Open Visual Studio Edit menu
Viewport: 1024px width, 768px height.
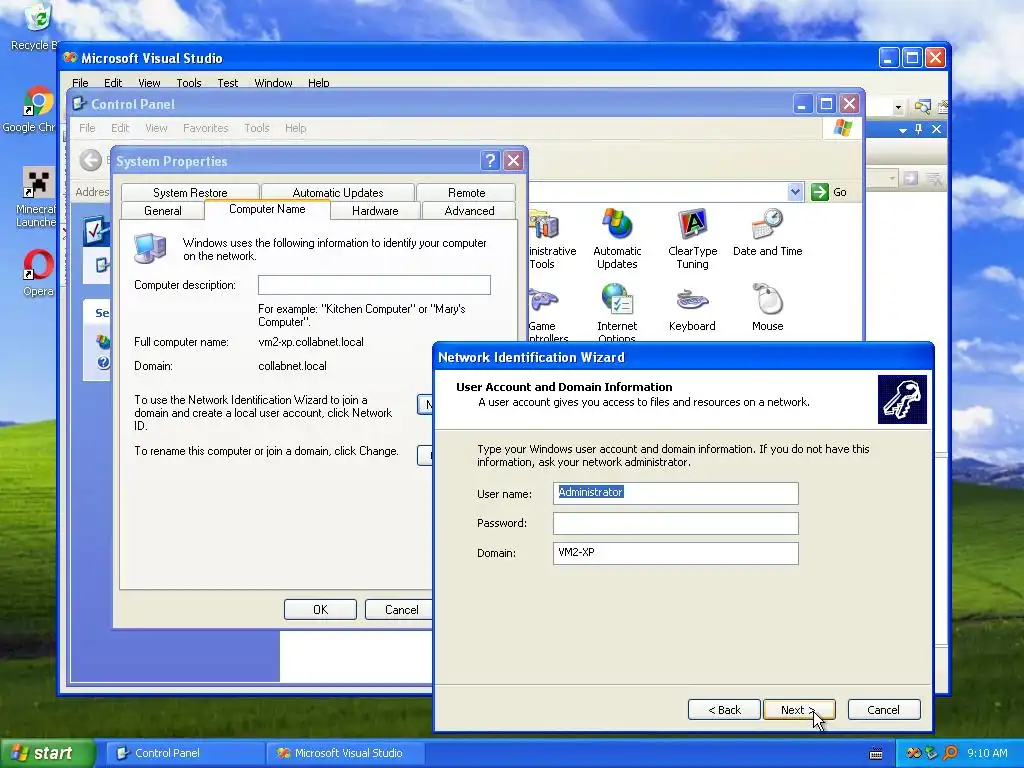coord(113,83)
